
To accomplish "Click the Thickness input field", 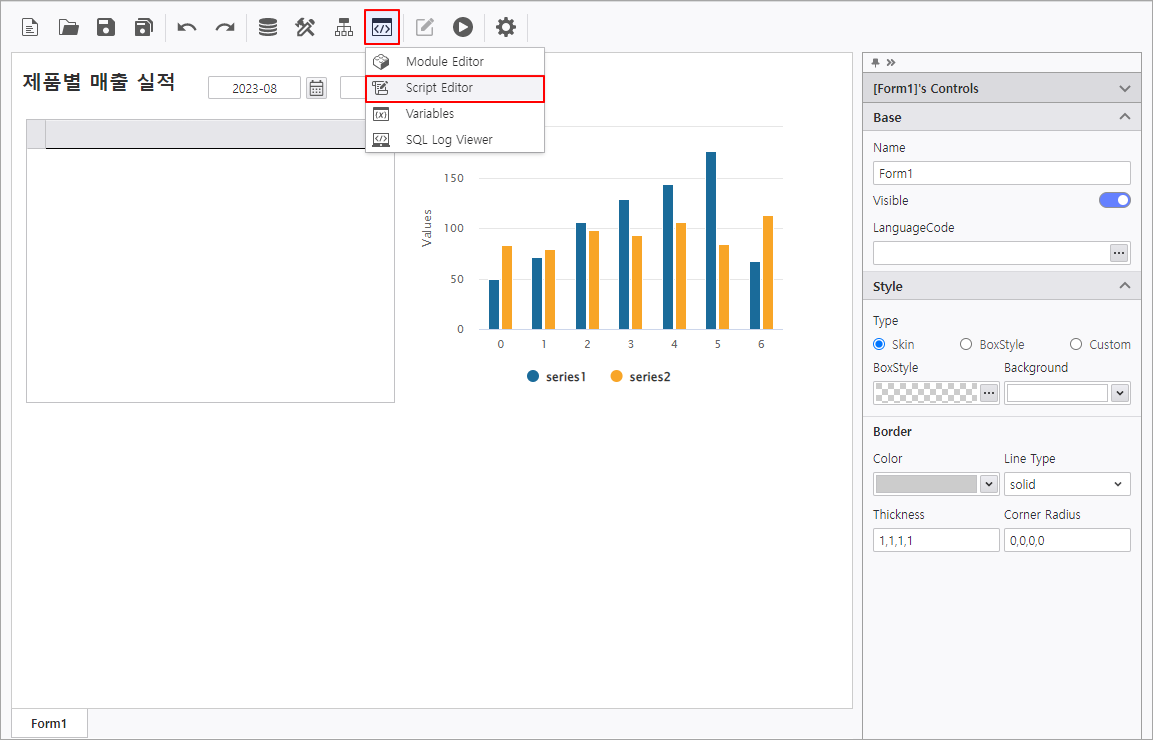I will click(x=935, y=540).
